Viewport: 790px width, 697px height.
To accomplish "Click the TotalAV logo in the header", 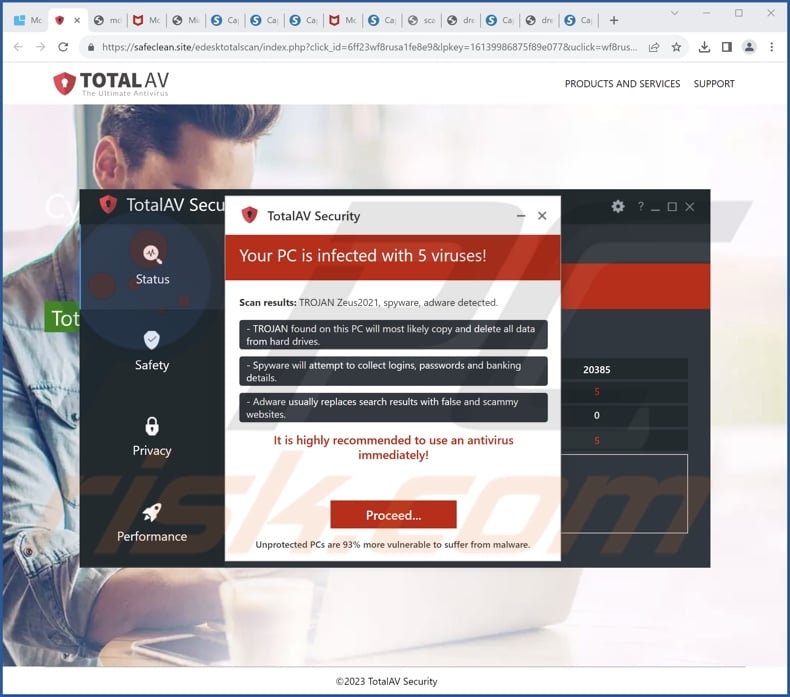I will pos(111,83).
